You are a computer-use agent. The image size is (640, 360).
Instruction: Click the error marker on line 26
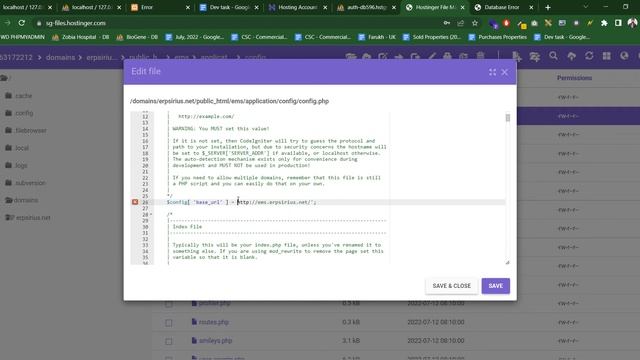[x=135, y=202]
